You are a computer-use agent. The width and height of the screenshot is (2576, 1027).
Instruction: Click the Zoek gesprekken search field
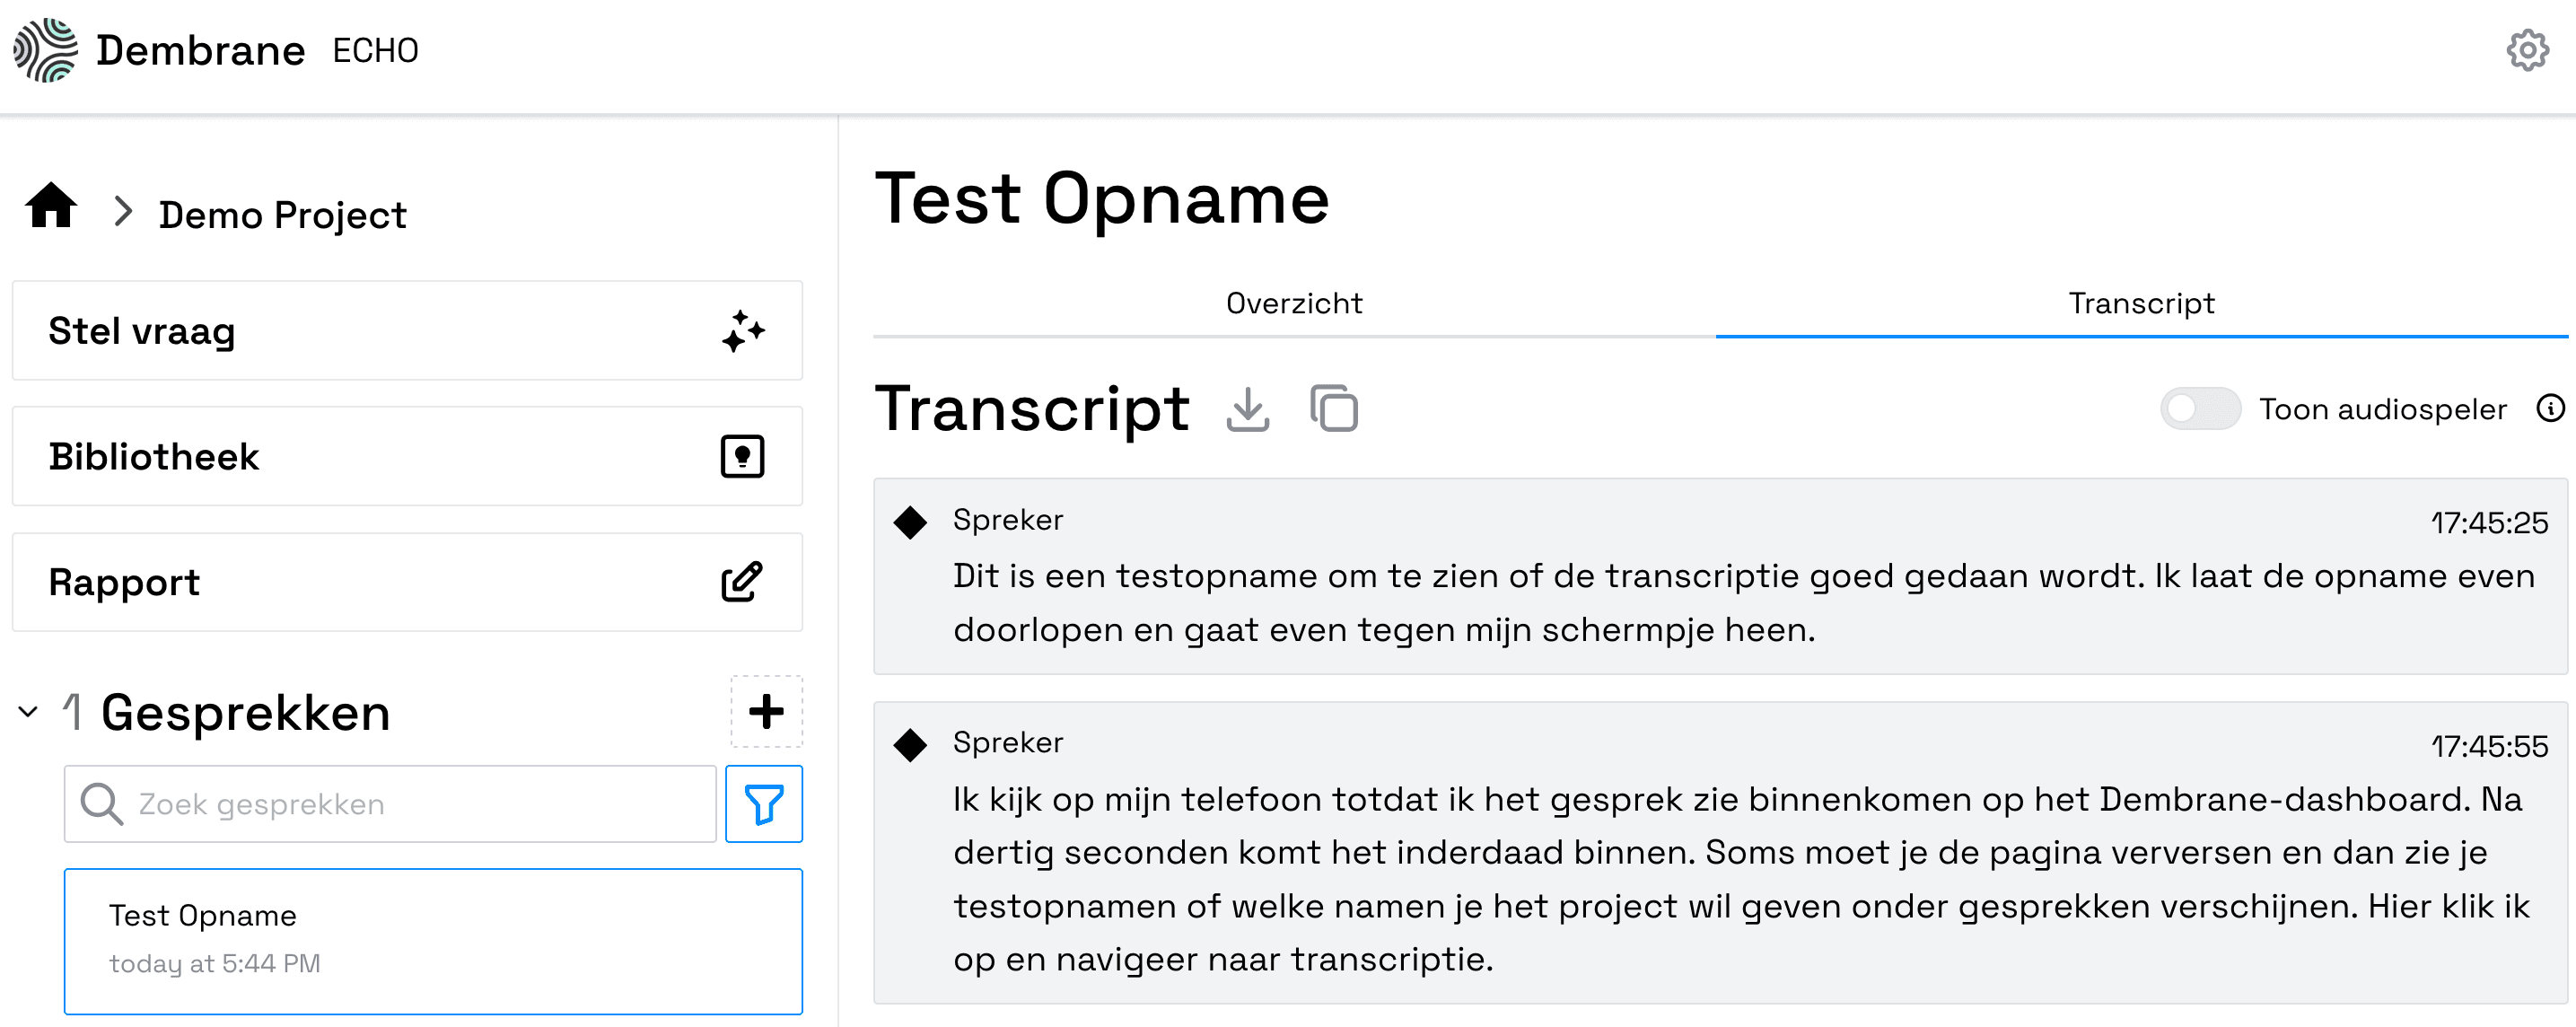click(x=390, y=804)
